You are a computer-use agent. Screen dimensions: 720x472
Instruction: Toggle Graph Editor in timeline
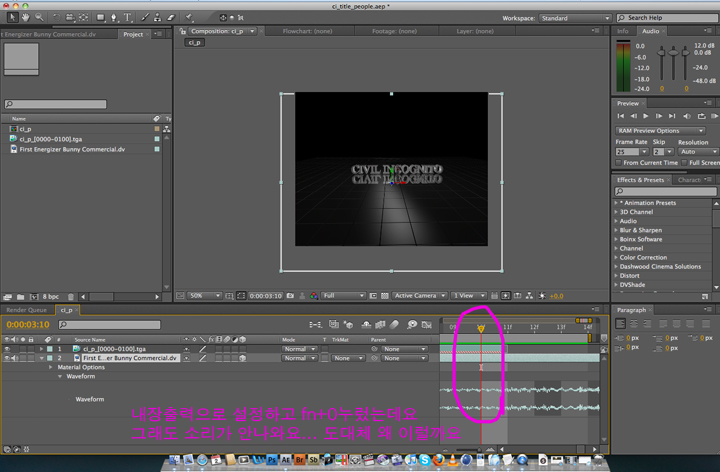click(427, 325)
